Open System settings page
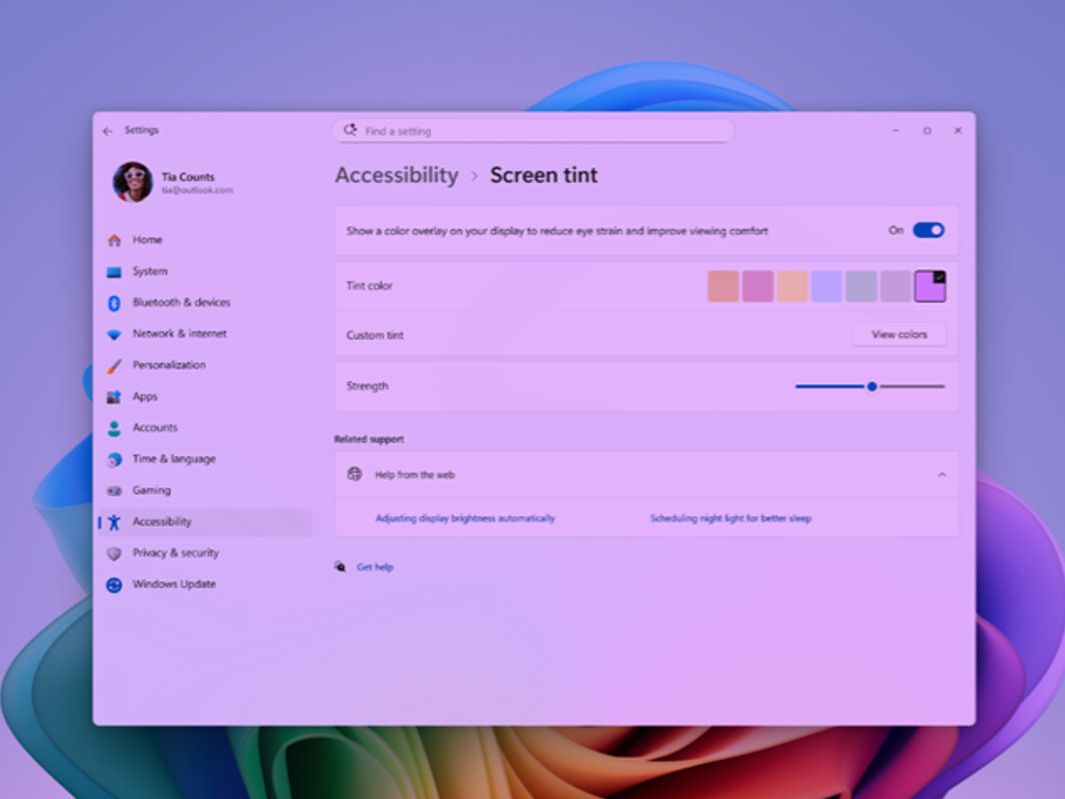1065x799 pixels. [204, 272]
